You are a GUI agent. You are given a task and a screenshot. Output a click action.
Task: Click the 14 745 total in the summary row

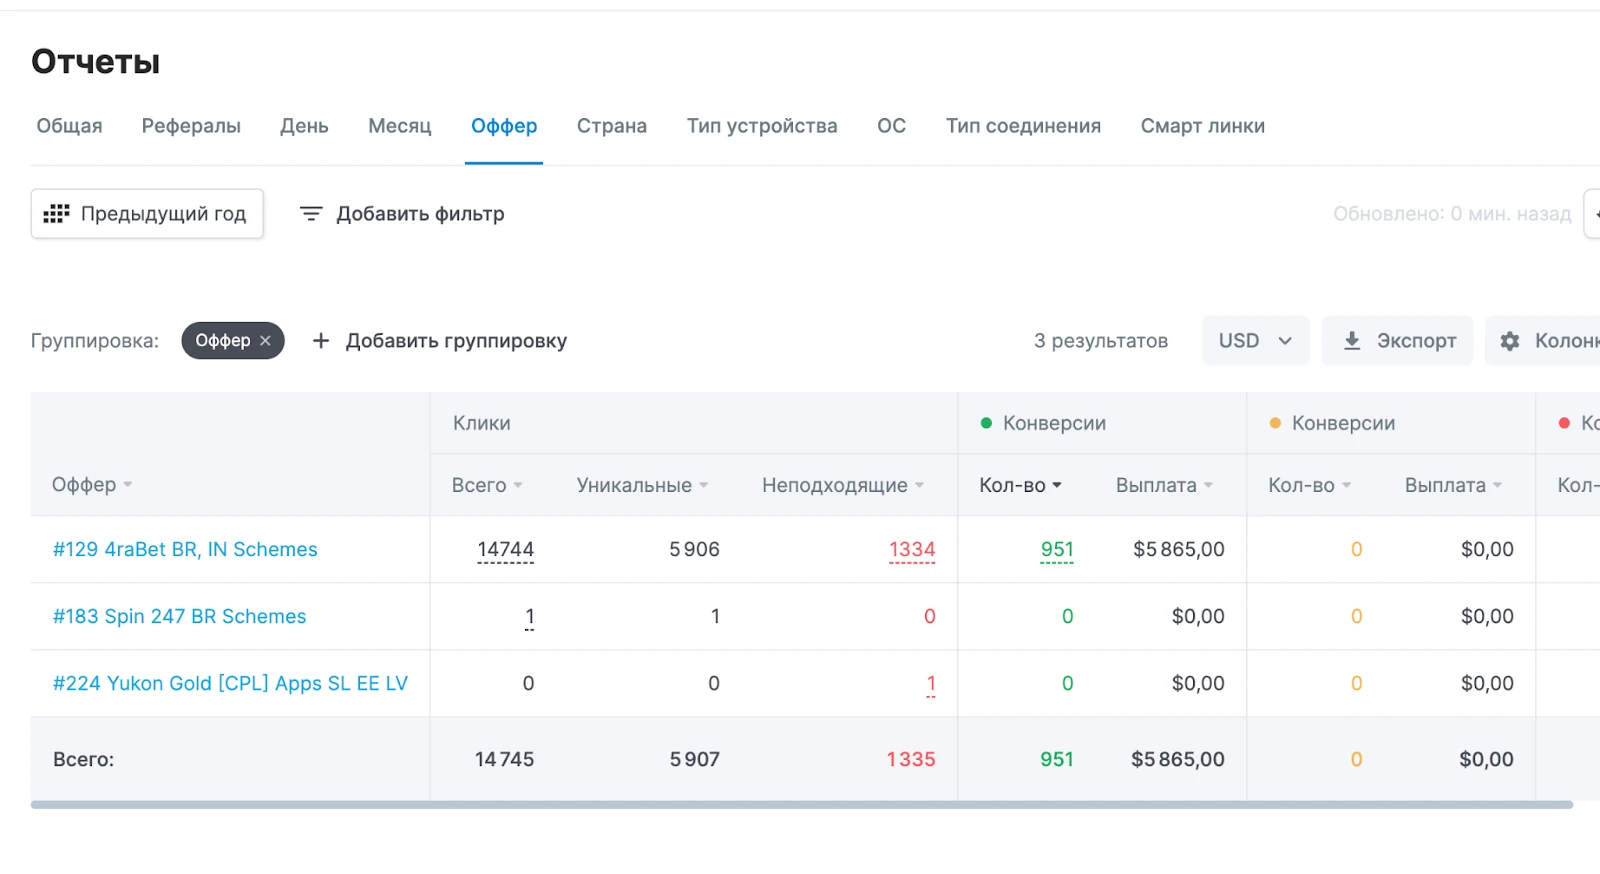504,759
